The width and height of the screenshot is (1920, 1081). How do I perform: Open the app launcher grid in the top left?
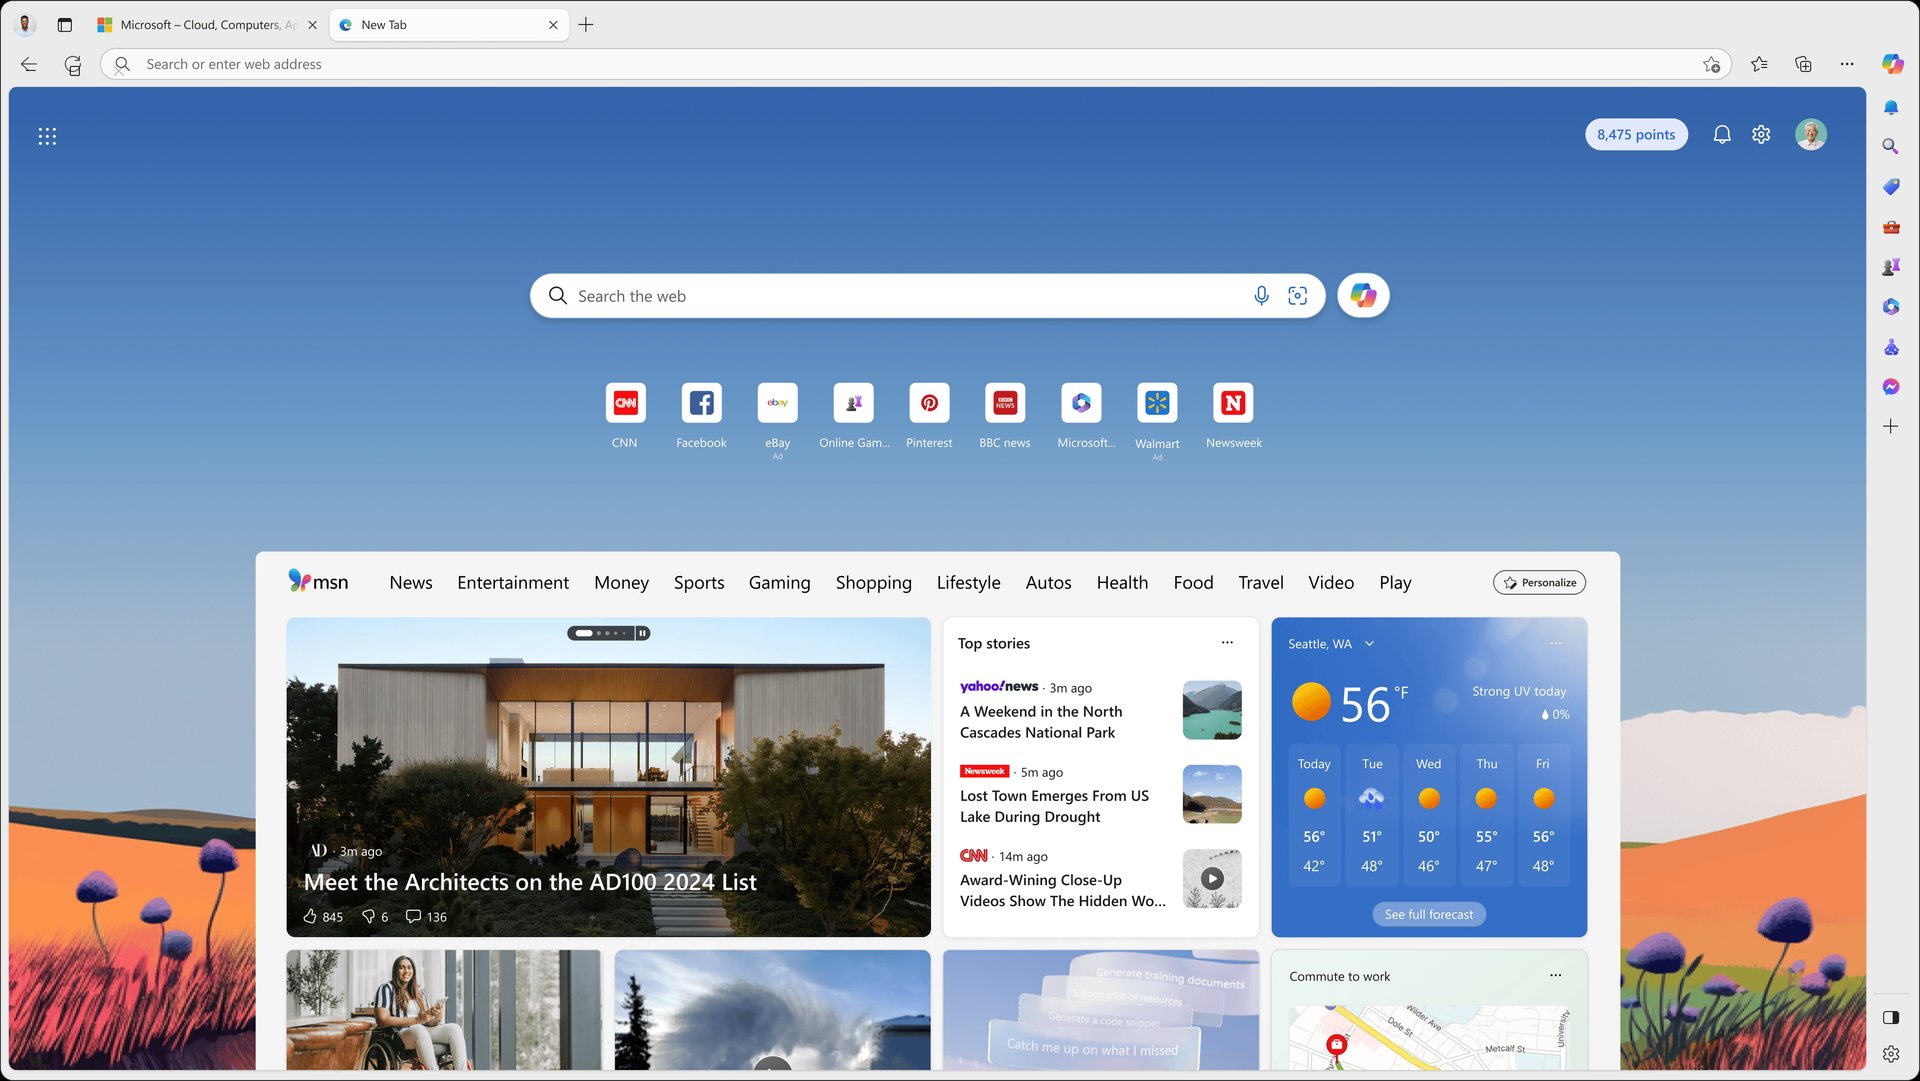pos(47,136)
